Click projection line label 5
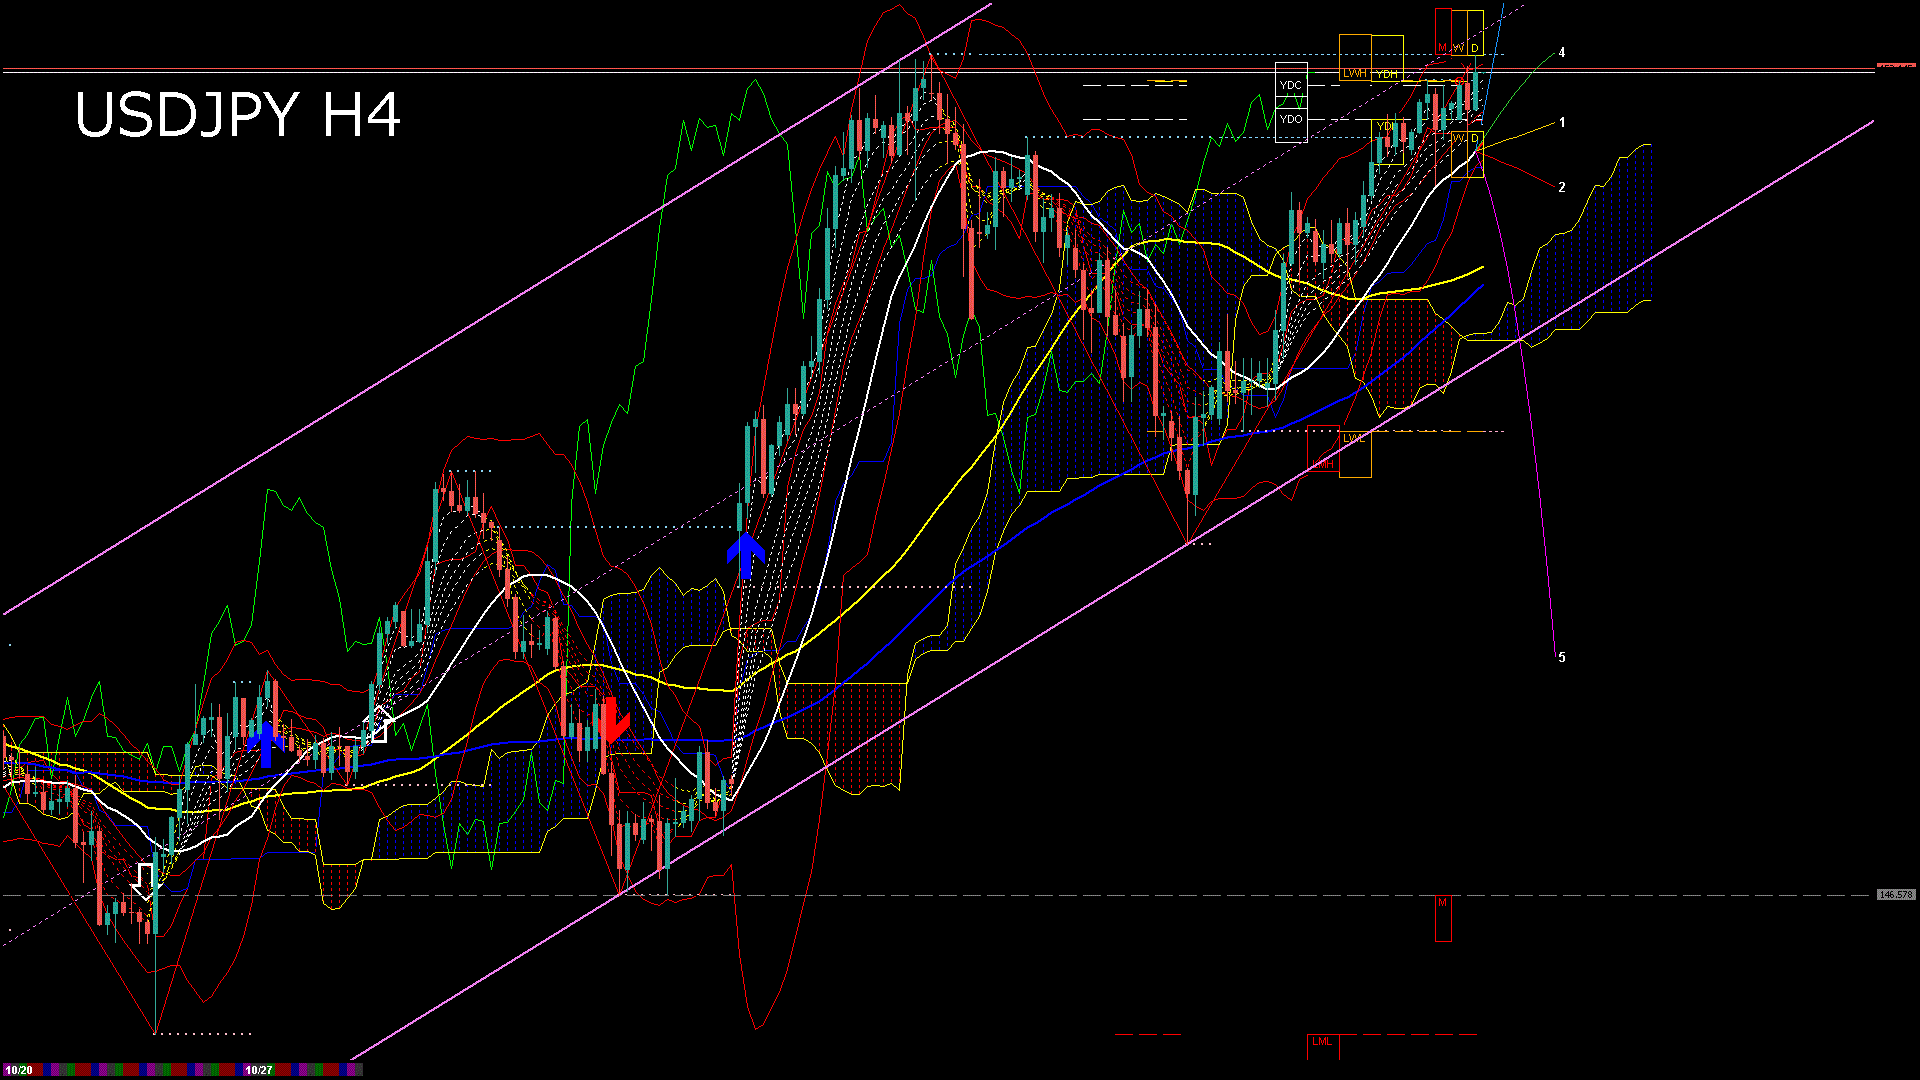This screenshot has height=1080, width=1920. tap(1562, 657)
